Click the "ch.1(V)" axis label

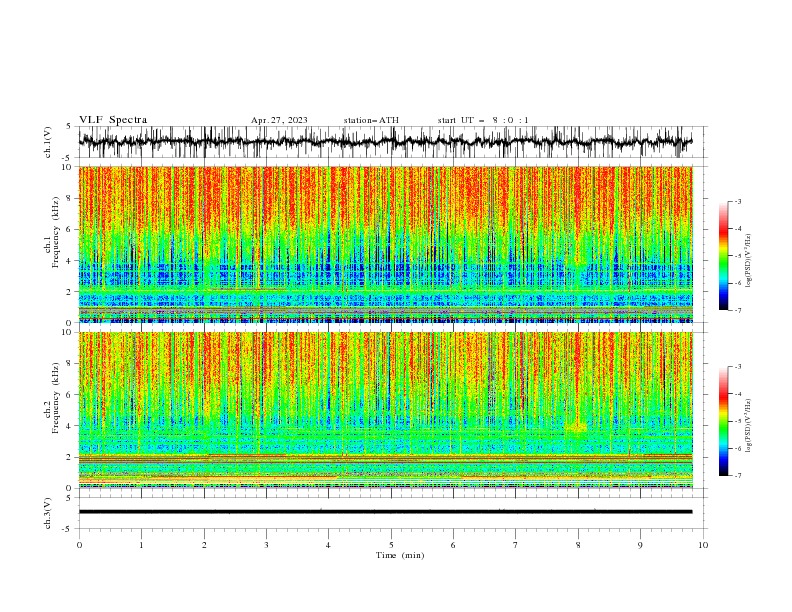click(48, 142)
